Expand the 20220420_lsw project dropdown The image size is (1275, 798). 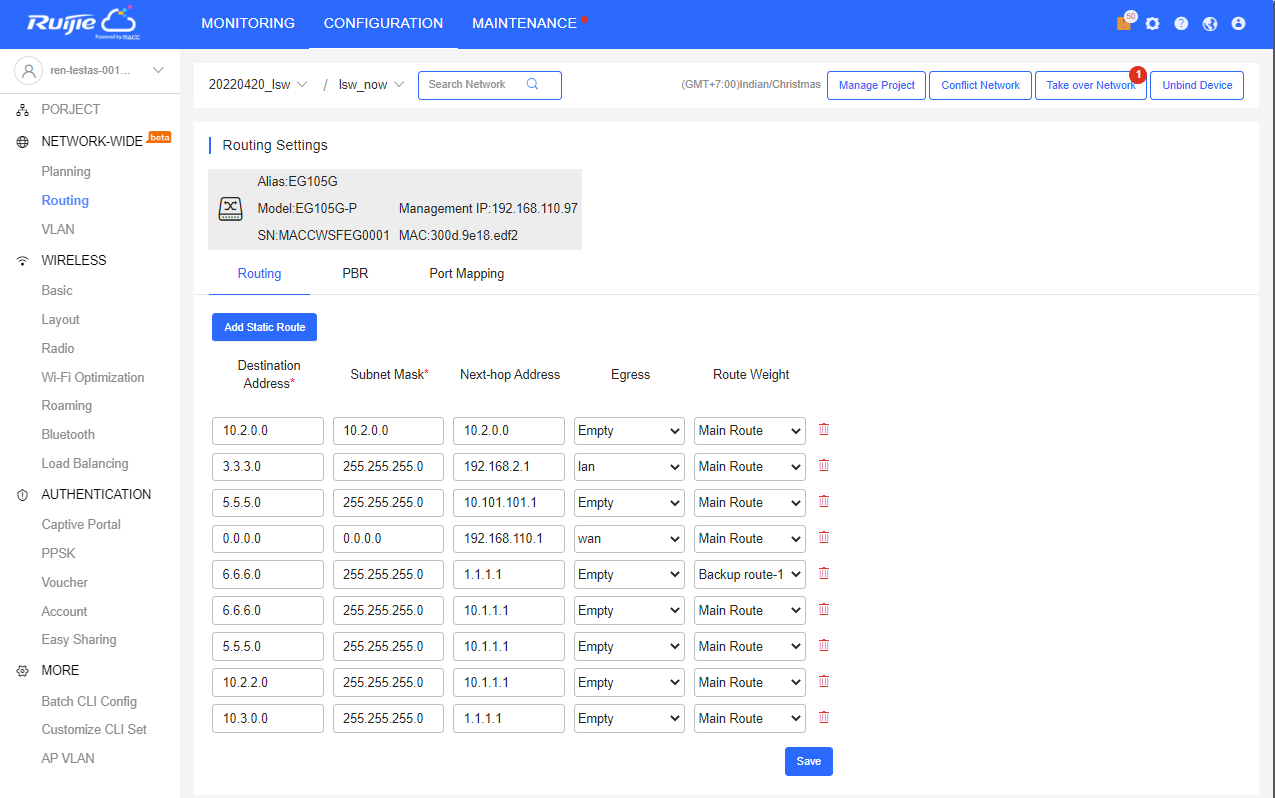[258, 85]
